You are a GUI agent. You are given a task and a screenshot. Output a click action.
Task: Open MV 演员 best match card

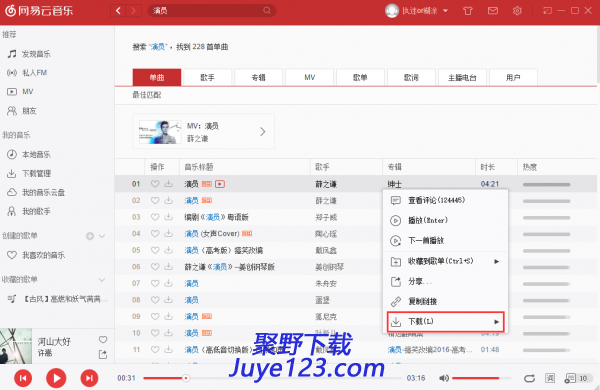[204, 131]
